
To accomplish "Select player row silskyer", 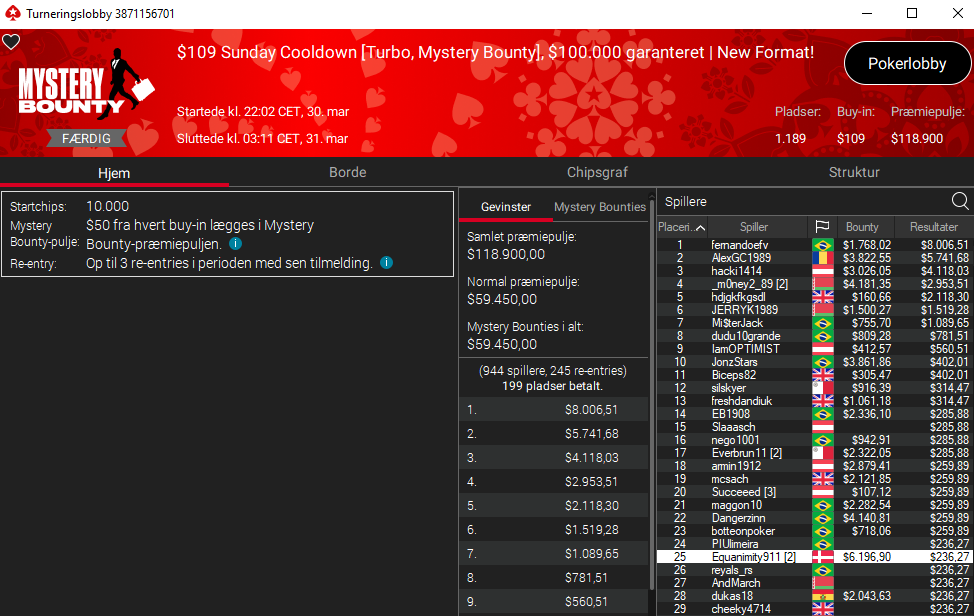I will (x=815, y=388).
